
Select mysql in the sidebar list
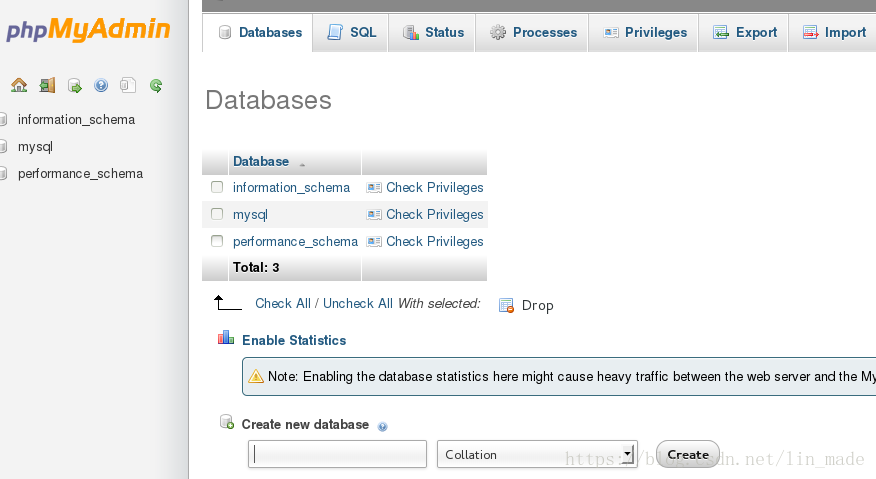click(35, 146)
